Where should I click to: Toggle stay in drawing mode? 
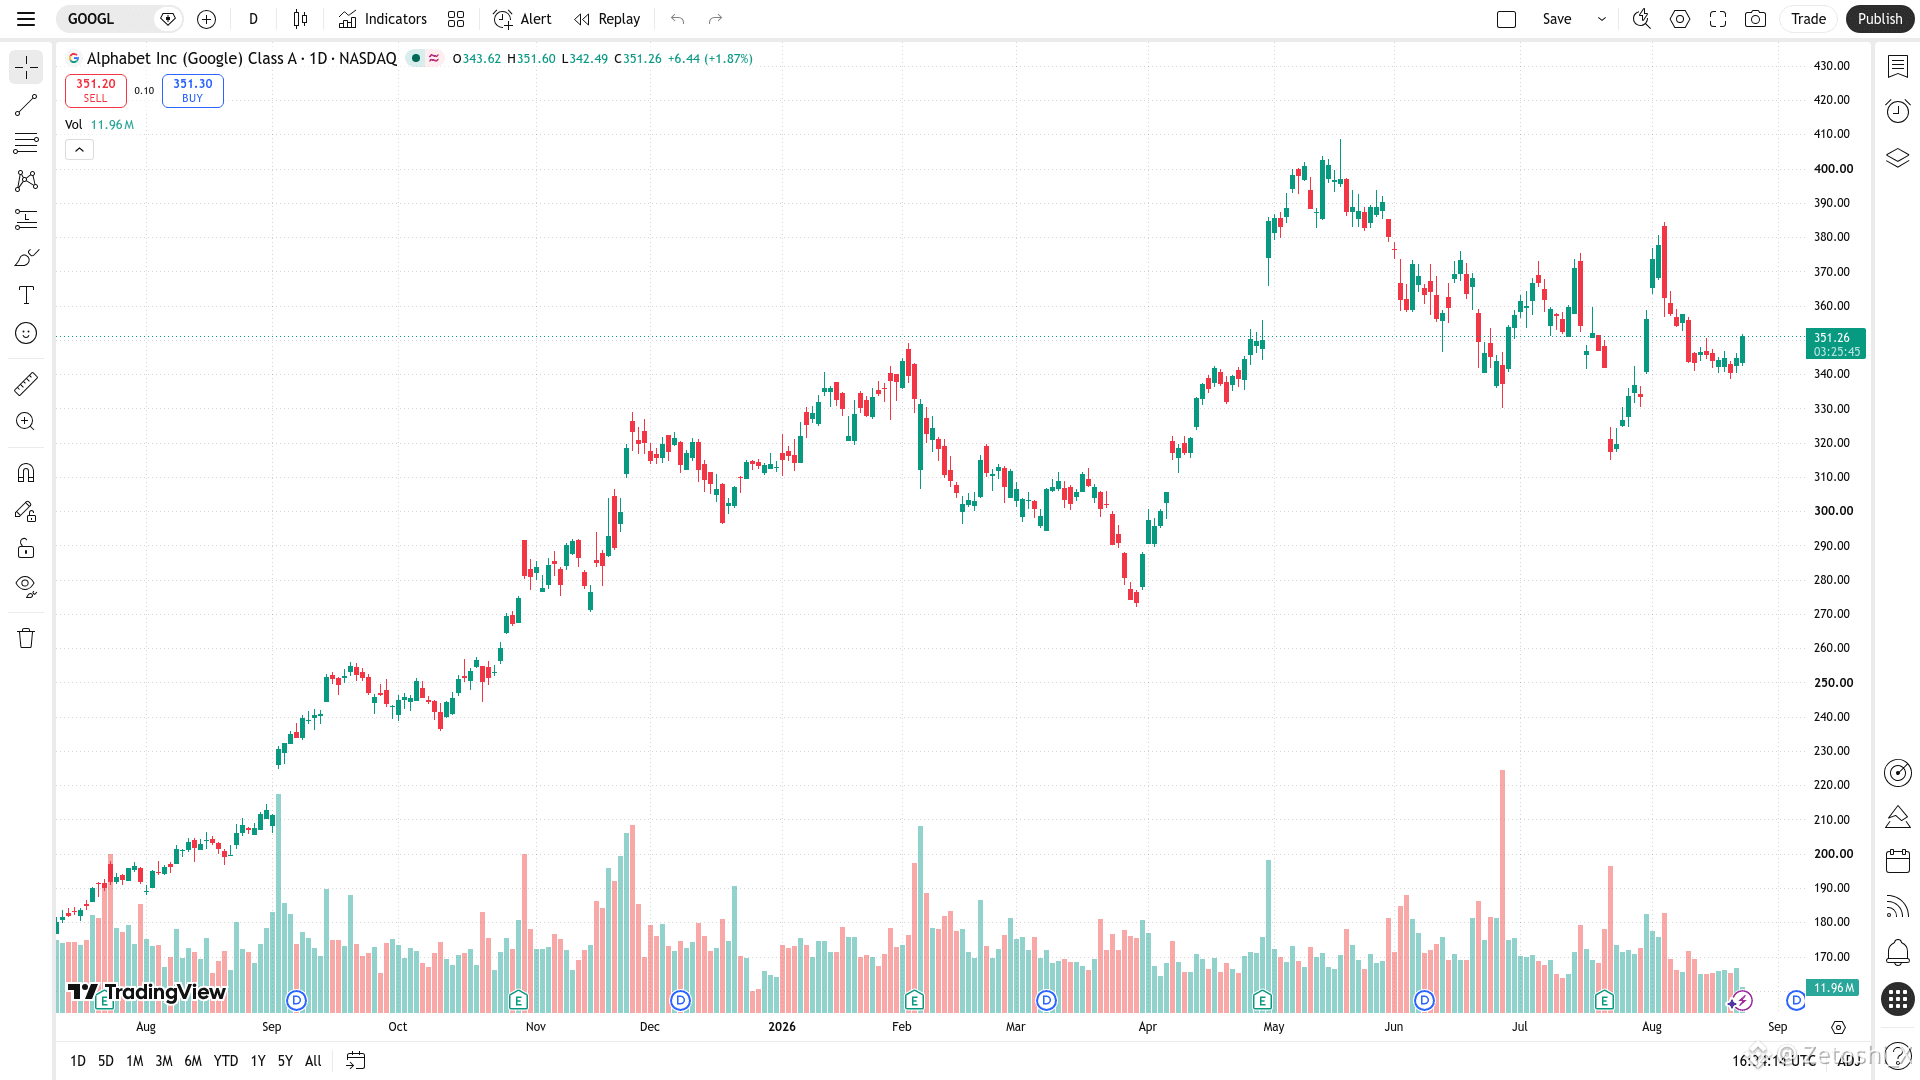coord(26,511)
